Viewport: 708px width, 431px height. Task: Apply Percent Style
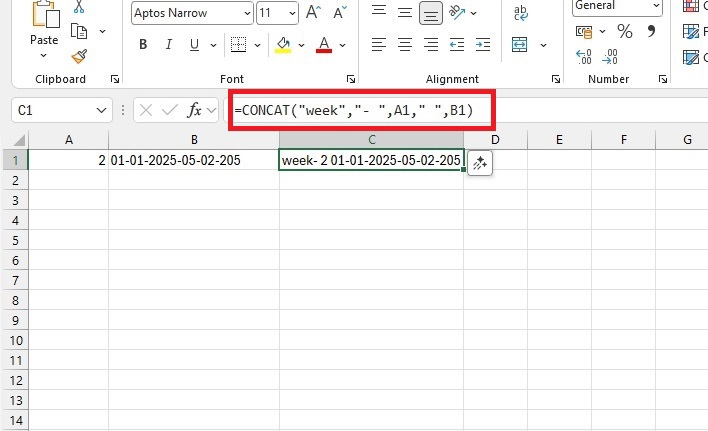(x=625, y=32)
